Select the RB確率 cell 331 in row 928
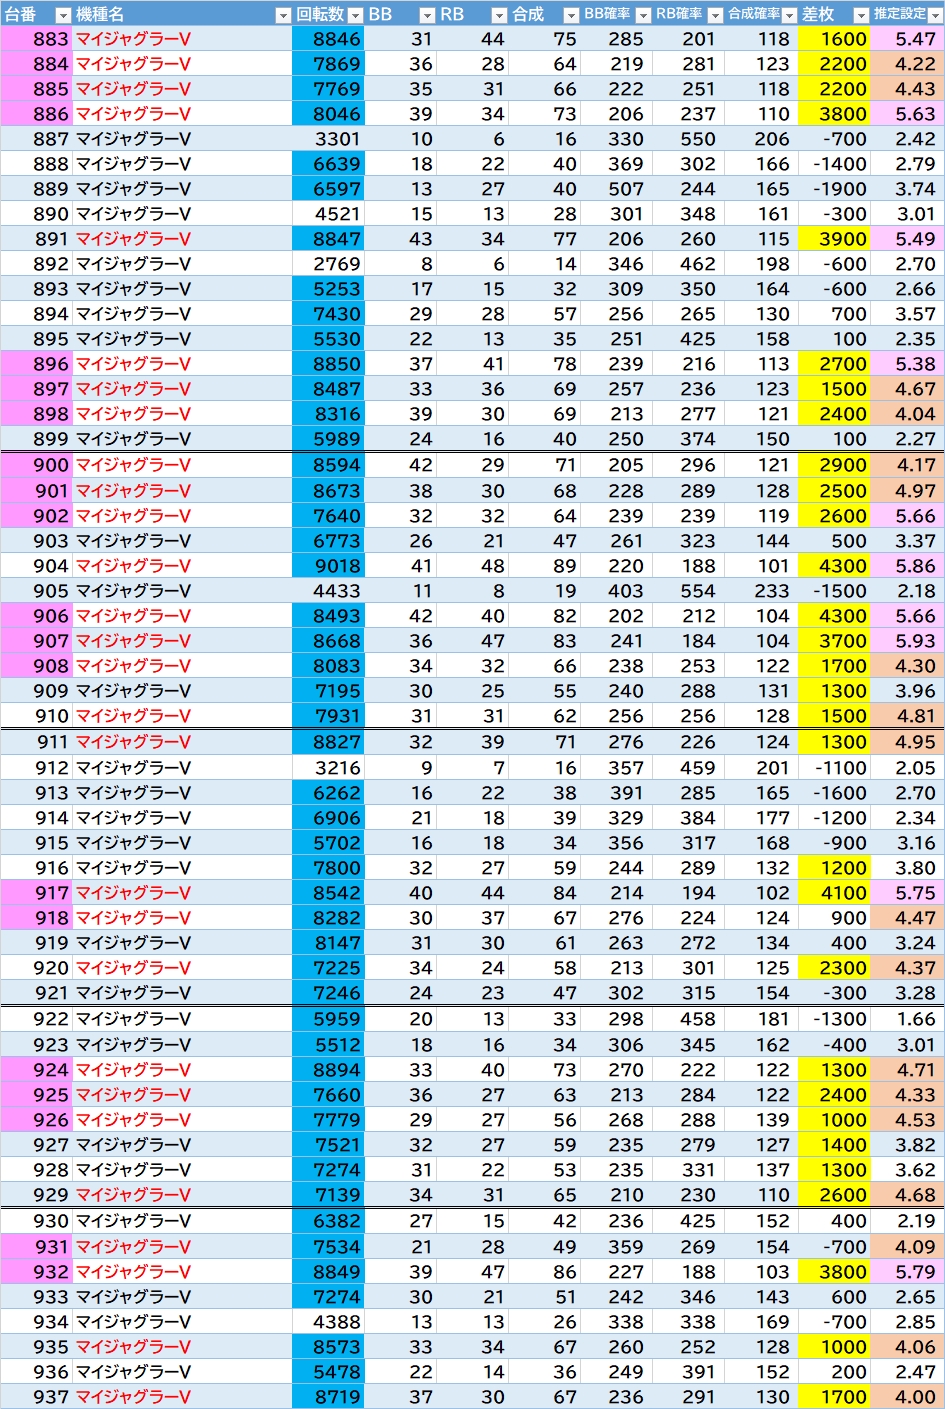This screenshot has height=1409, width=945. [x=689, y=1170]
